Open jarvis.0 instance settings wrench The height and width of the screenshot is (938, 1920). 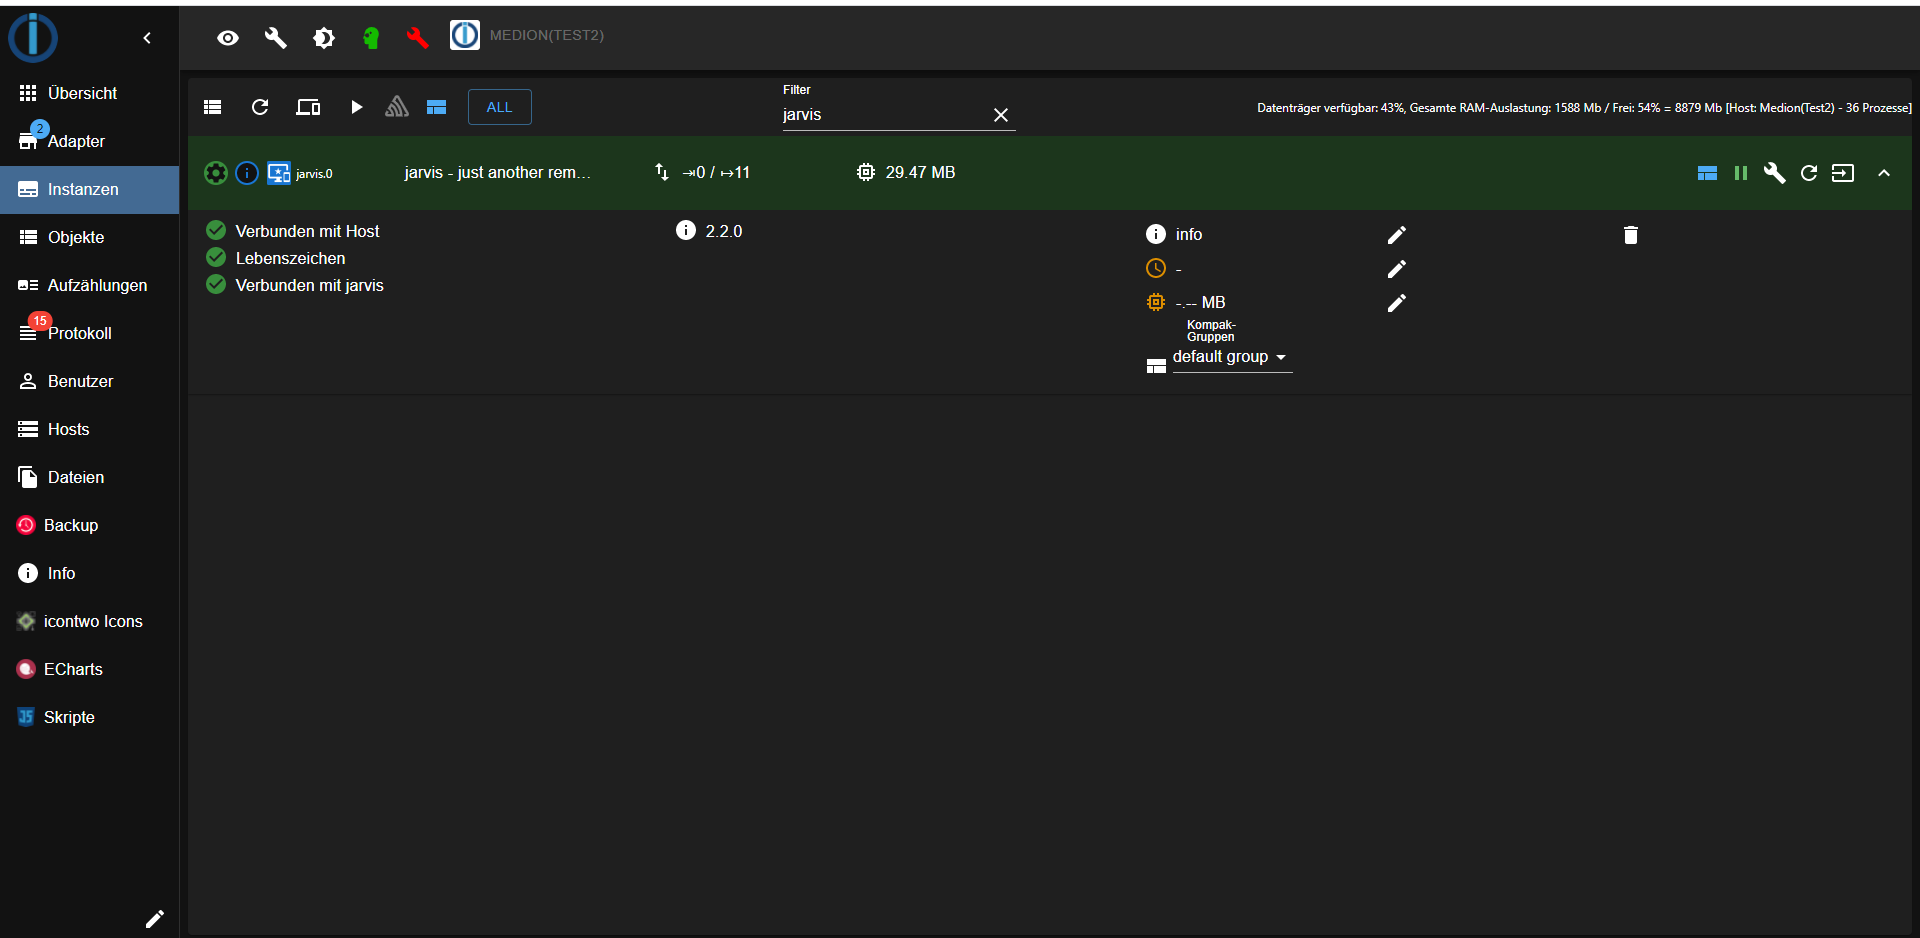(1775, 173)
